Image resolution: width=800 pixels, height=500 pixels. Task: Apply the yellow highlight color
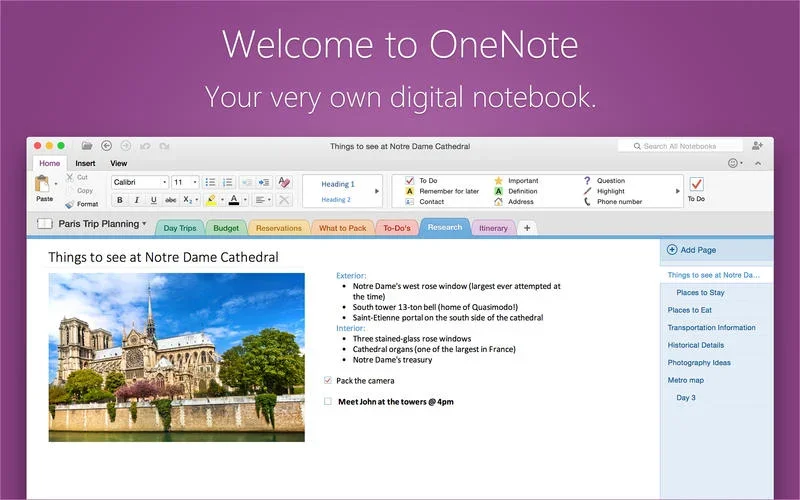tap(211, 200)
